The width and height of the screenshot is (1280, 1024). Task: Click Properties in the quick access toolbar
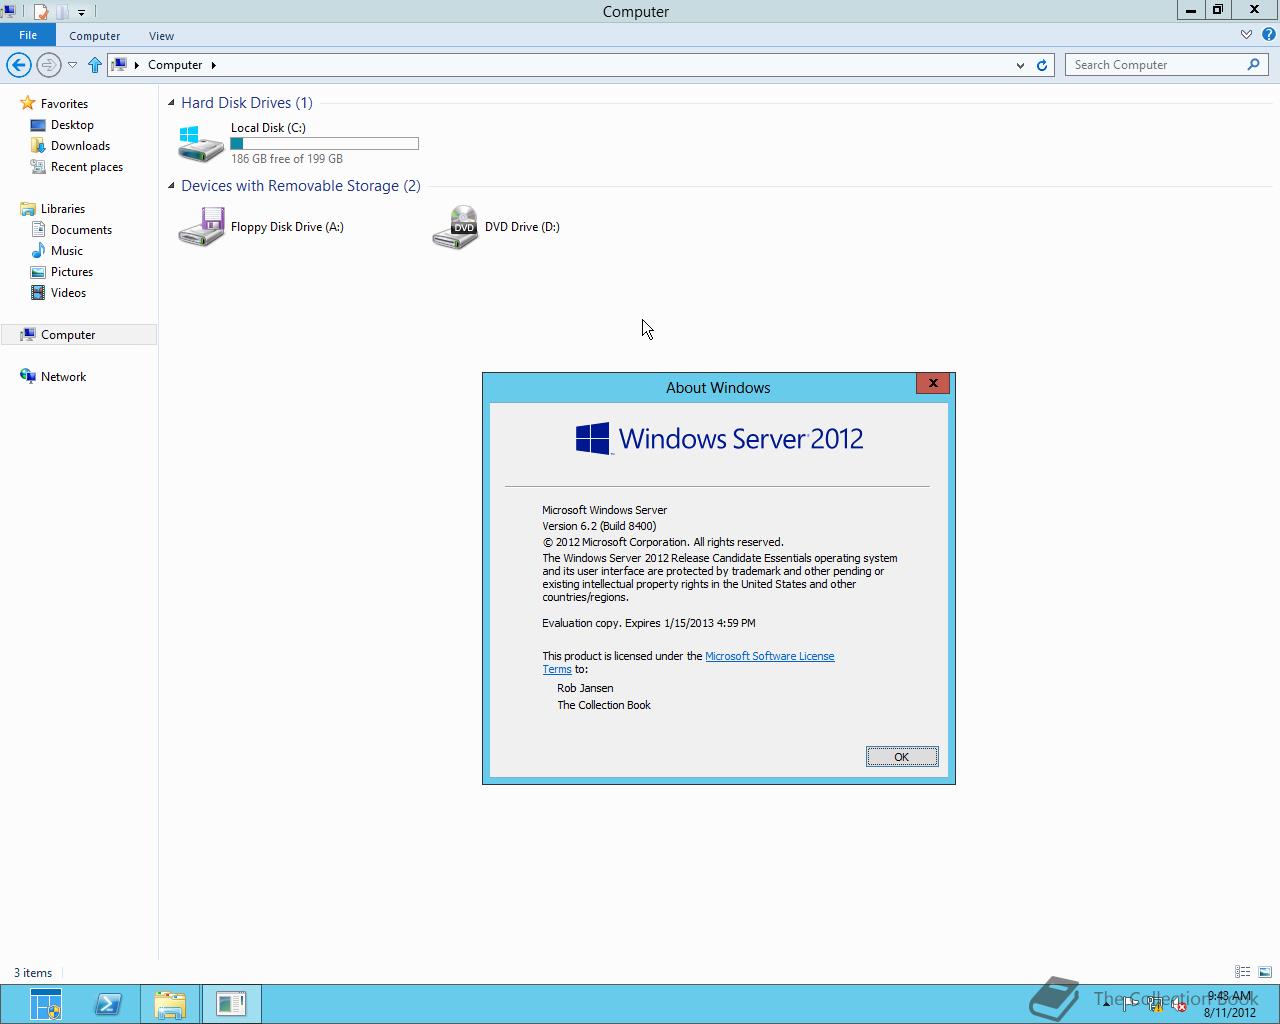click(x=41, y=12)
